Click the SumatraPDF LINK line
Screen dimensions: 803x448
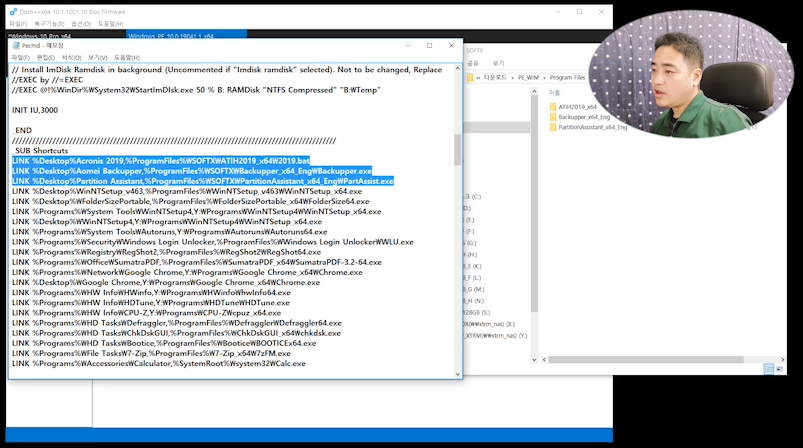point(197,262)
